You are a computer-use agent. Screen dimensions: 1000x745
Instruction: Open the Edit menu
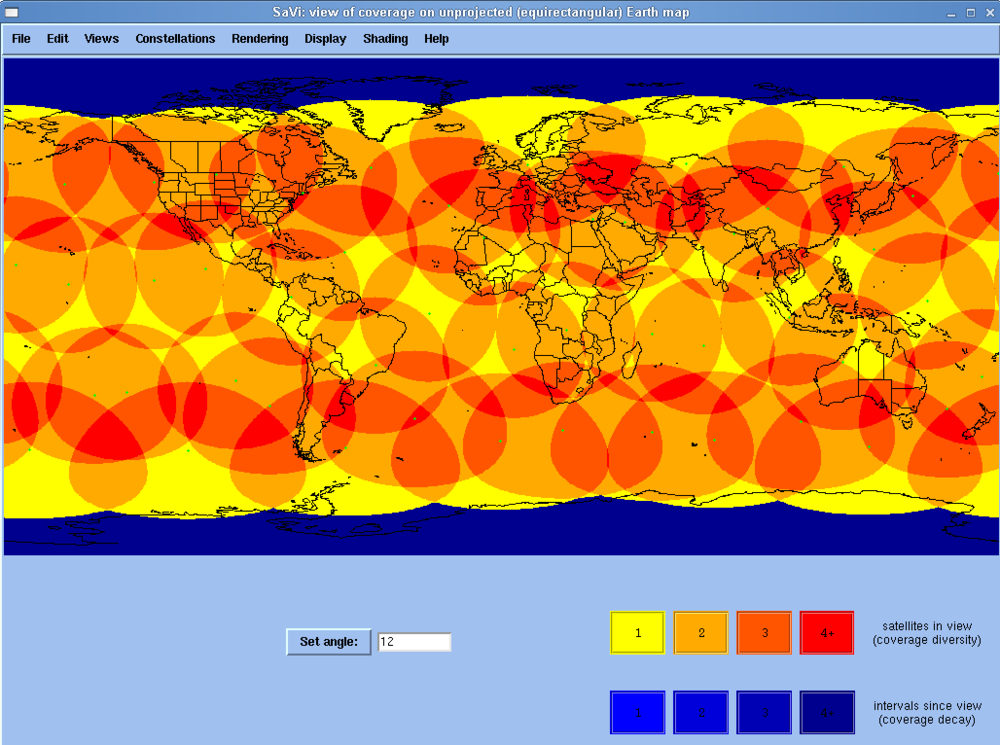(57, 39)
